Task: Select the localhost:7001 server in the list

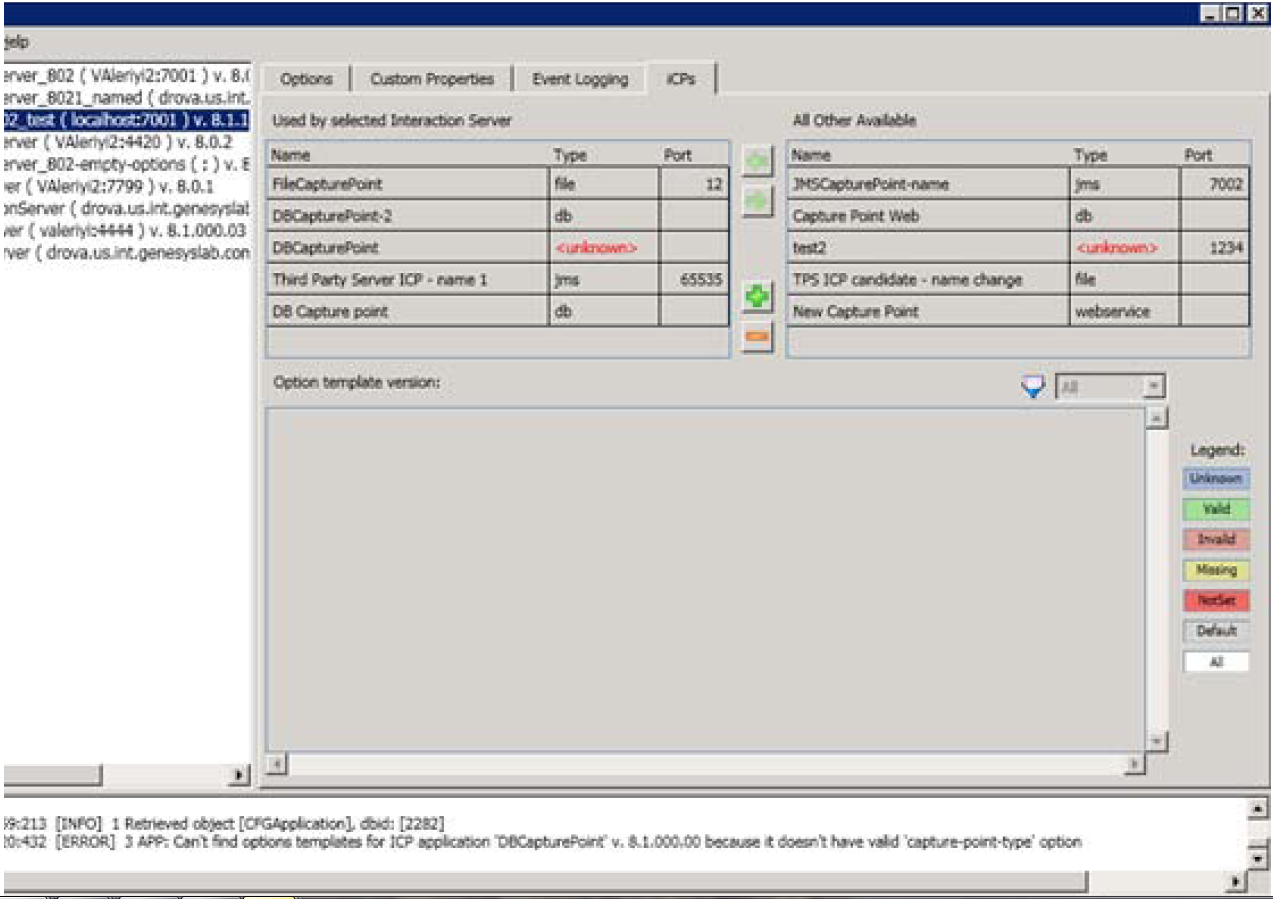Action: click(124, 121)
